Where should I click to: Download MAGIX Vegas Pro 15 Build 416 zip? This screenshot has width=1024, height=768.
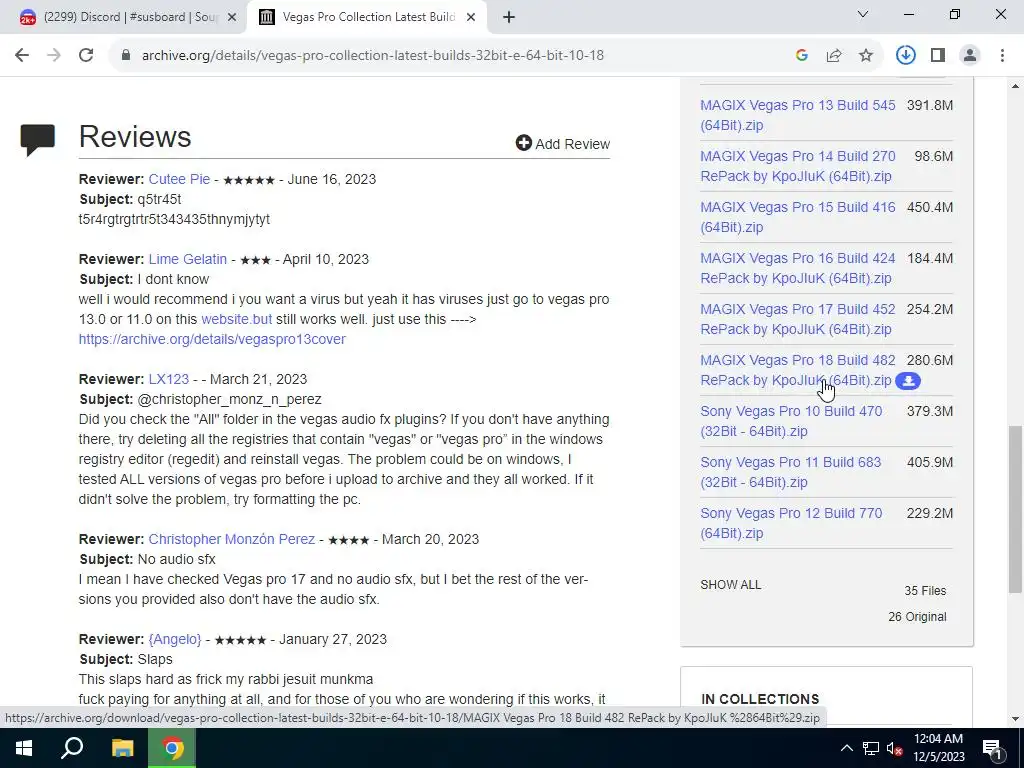(x=797, y=217)
